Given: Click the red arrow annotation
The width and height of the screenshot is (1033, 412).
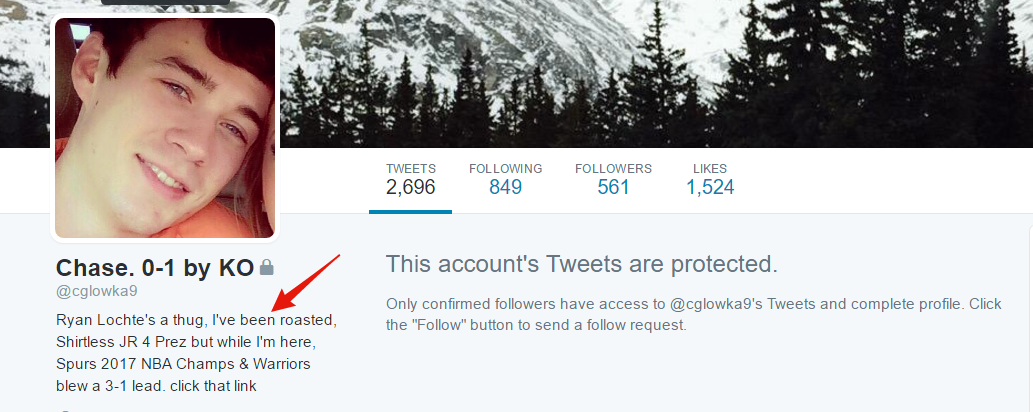Looking at the screenshot, I should 305,283.
